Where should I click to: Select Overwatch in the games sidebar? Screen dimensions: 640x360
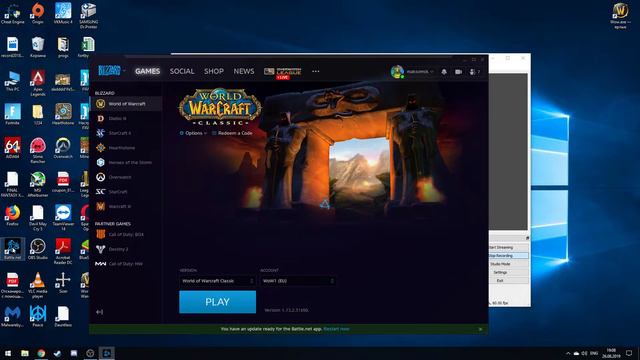click(x=126, y=177)
